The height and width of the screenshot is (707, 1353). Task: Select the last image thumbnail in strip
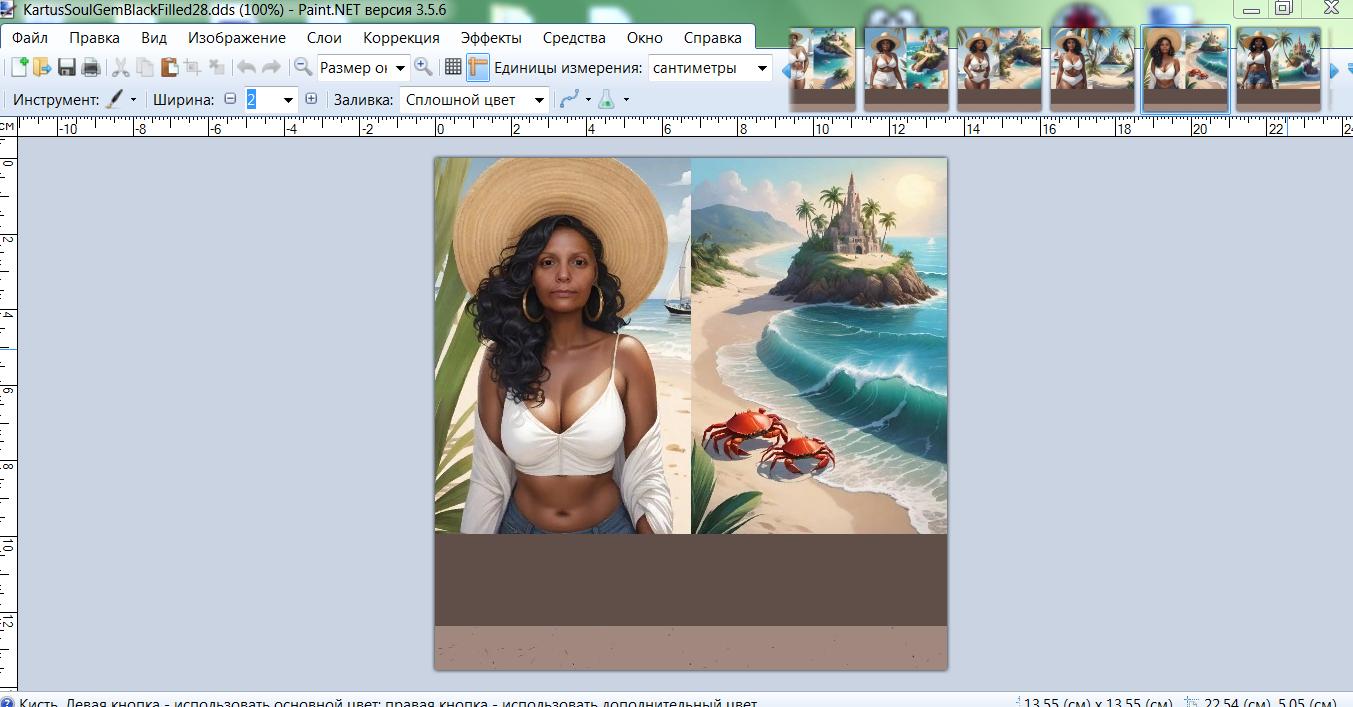pyautogui.click(x=1278, y=67)
